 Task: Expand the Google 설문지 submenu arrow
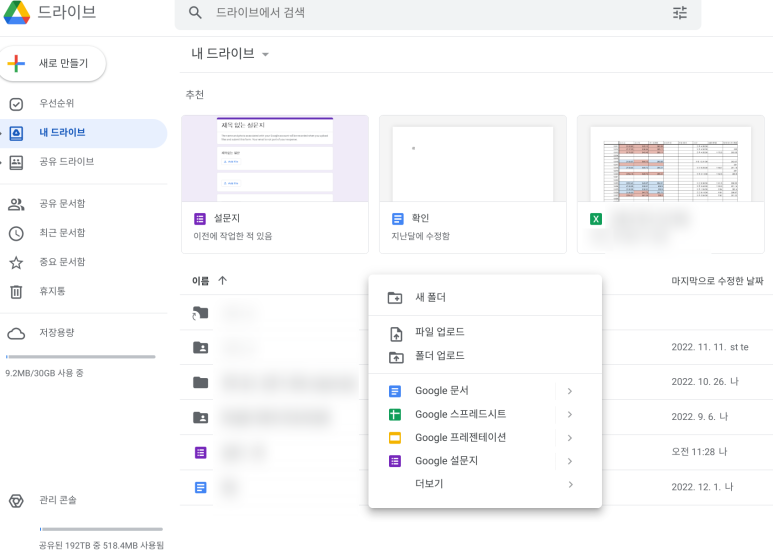point(570,461)
